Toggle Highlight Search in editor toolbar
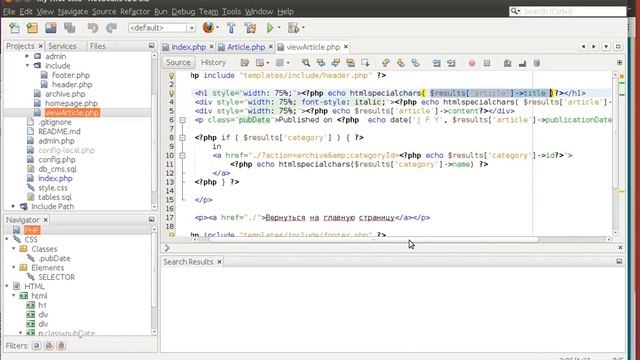Screen dimensions: 640x360 click(350, 63)
